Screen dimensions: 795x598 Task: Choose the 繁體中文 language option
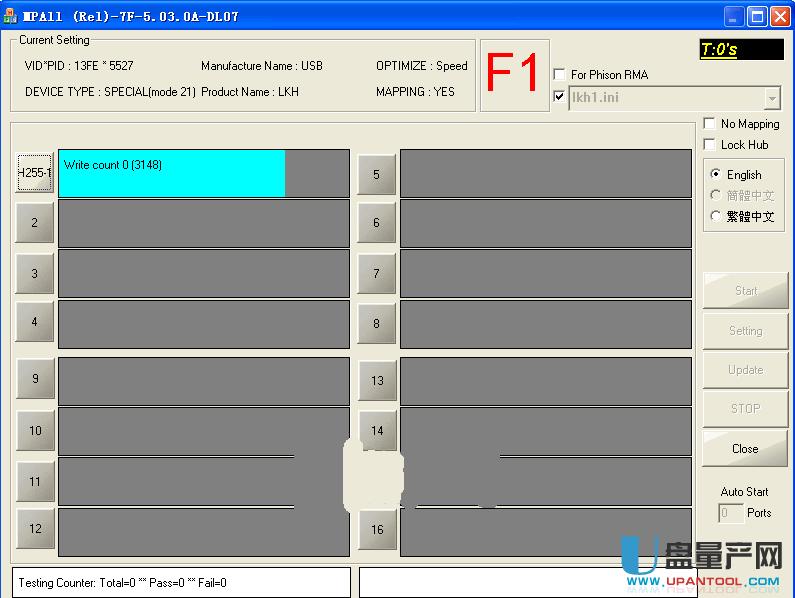pos(715,216)
